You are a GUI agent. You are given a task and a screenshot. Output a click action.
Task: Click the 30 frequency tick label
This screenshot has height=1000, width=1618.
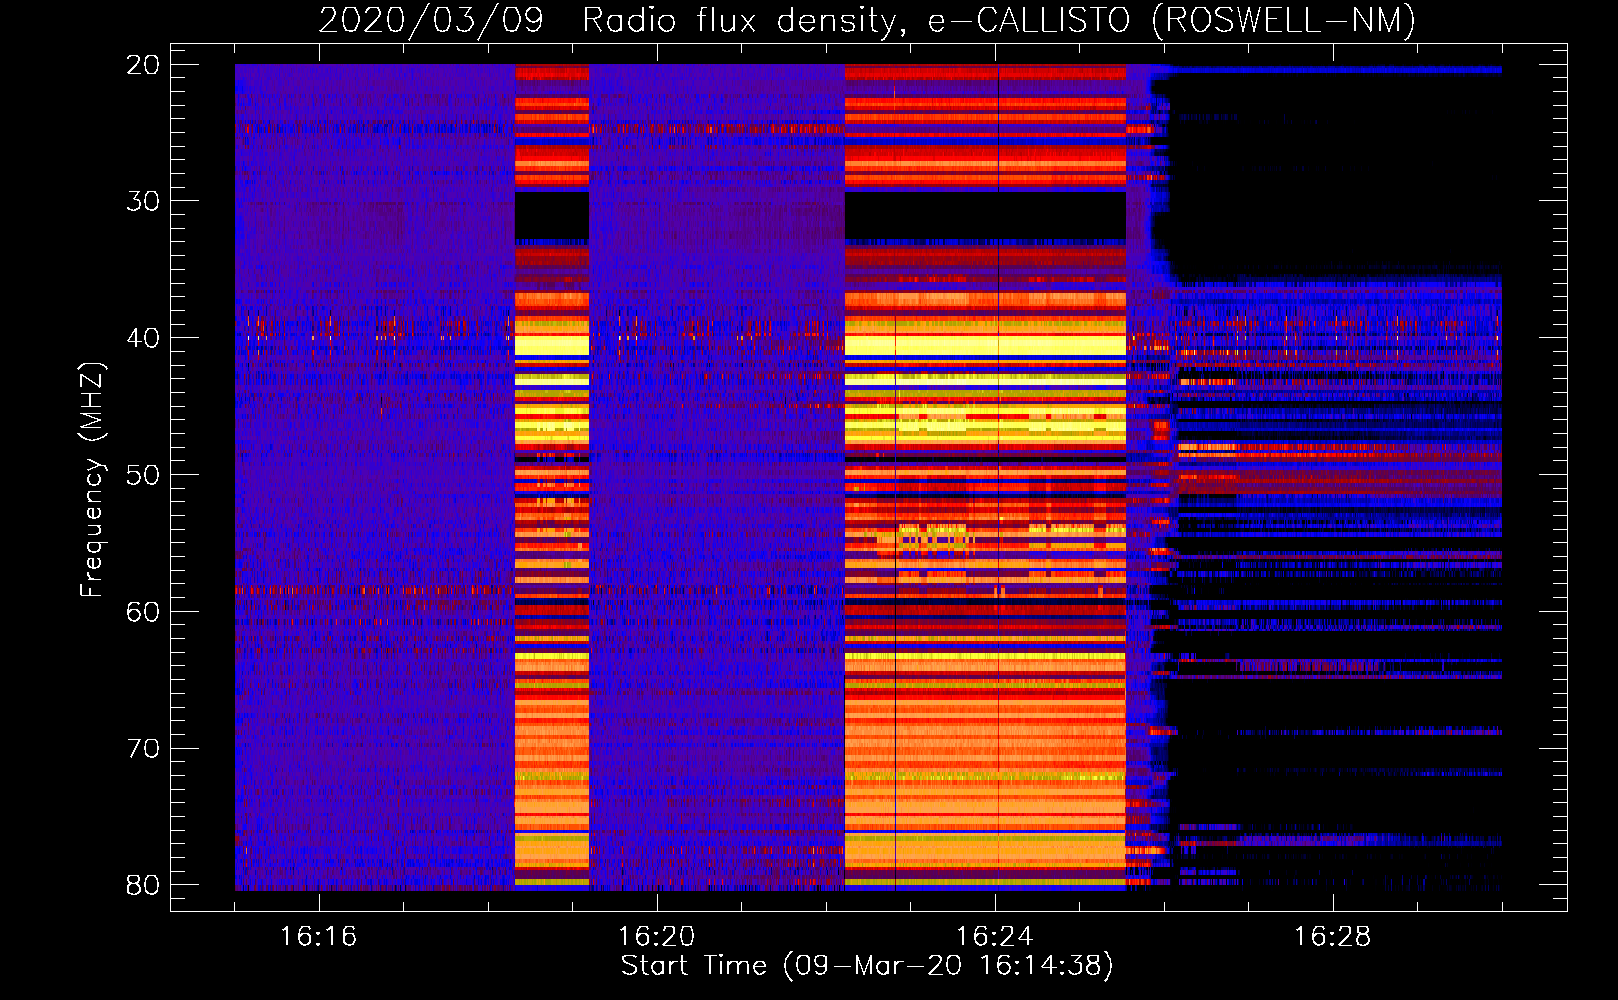pos(143,201)
